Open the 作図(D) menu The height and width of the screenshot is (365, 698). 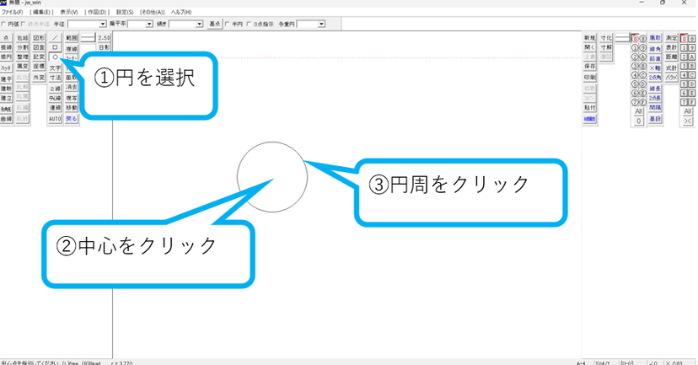(97, 12)
